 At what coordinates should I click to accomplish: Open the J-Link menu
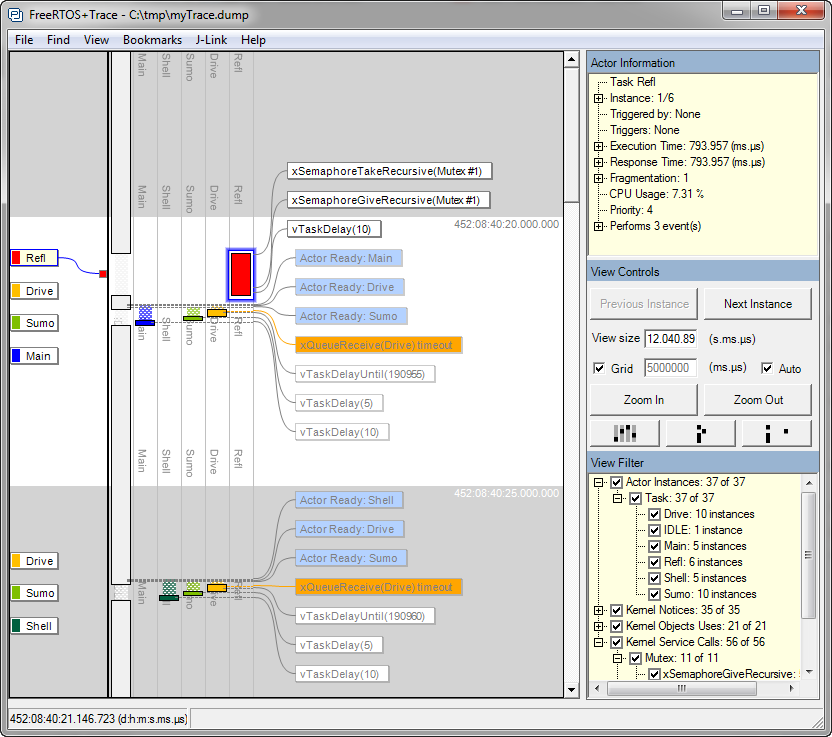[x=211, y=40]
